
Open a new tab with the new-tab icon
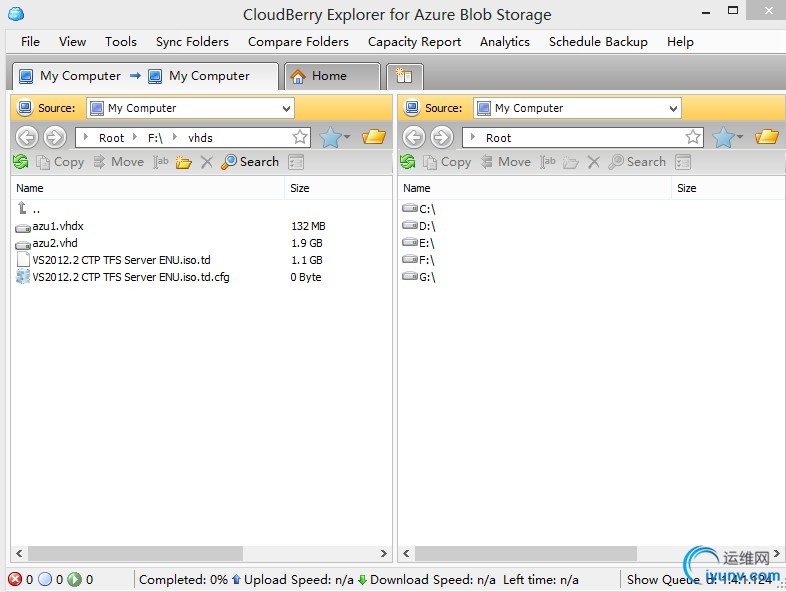pyautogui.click(x=405, y=76)
